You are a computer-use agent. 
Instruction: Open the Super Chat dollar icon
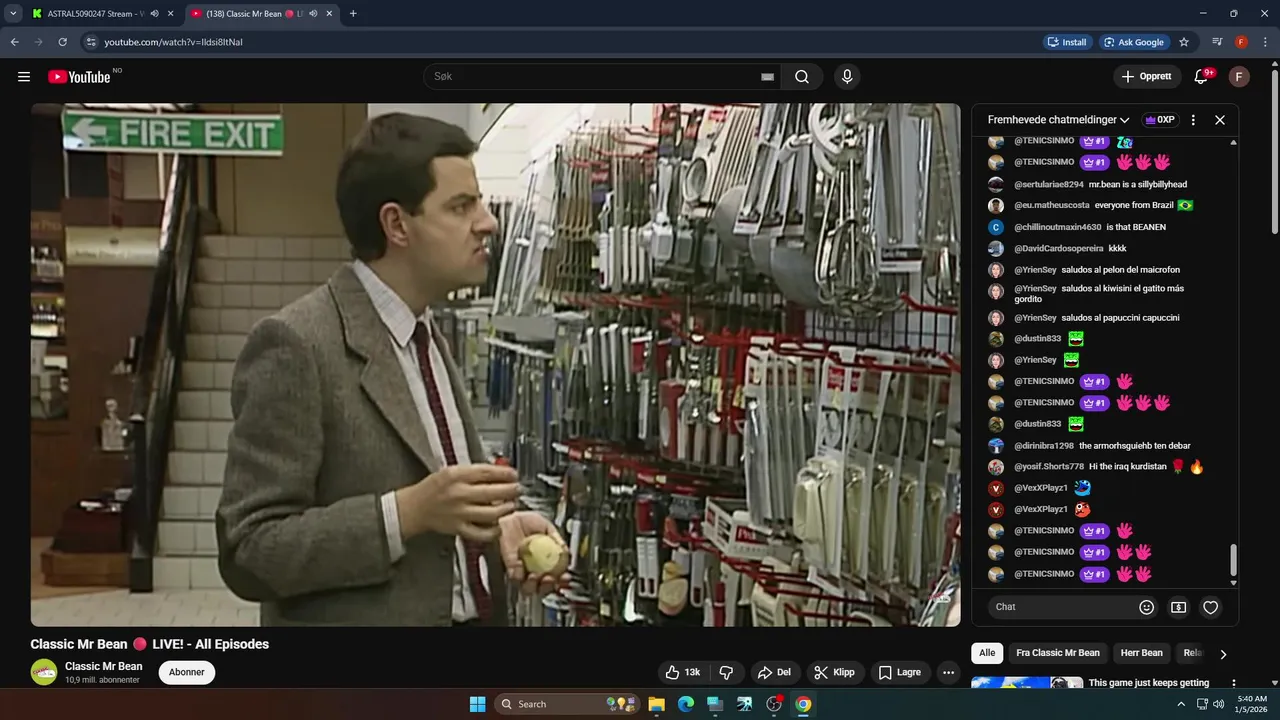tap(1179, 607)
